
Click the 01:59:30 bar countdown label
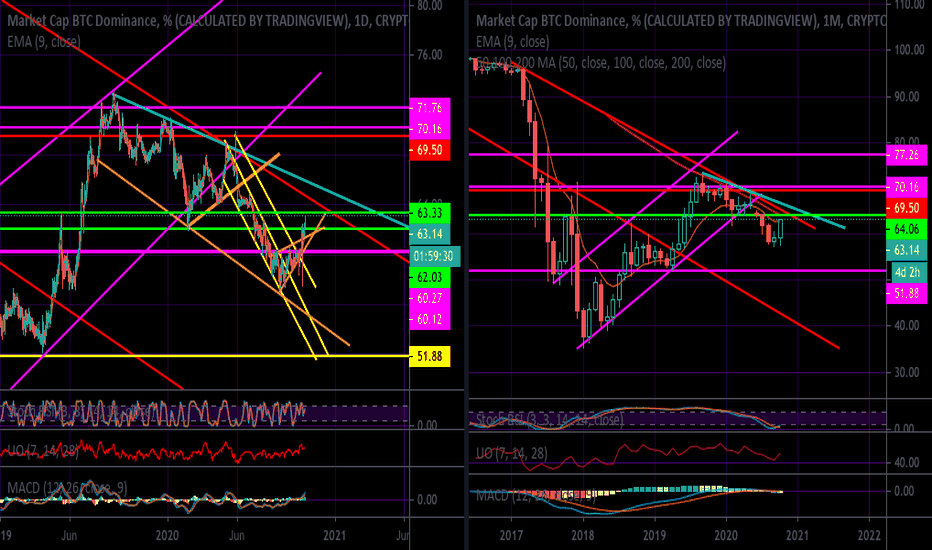[x=434, y=256]
